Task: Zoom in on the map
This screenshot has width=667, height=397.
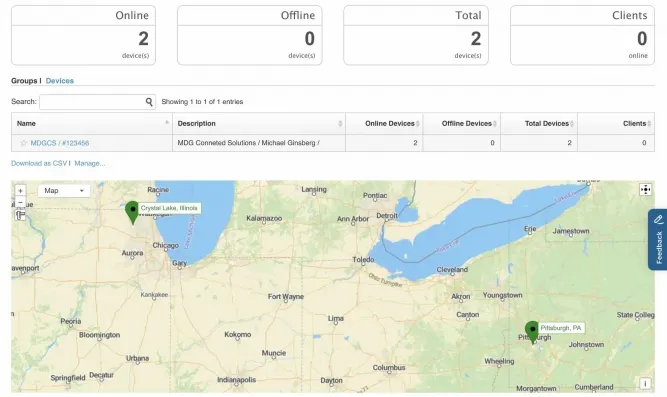Action: pos(20,191)
